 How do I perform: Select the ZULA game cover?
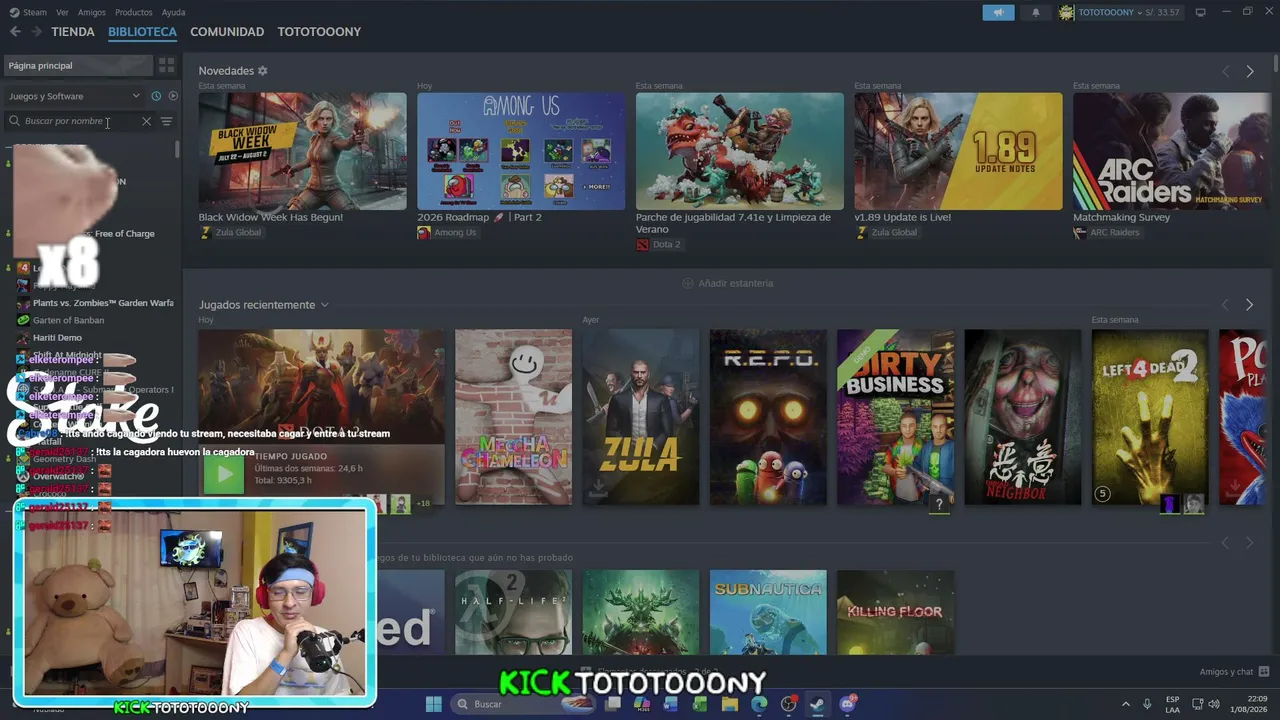click(641, 417)
